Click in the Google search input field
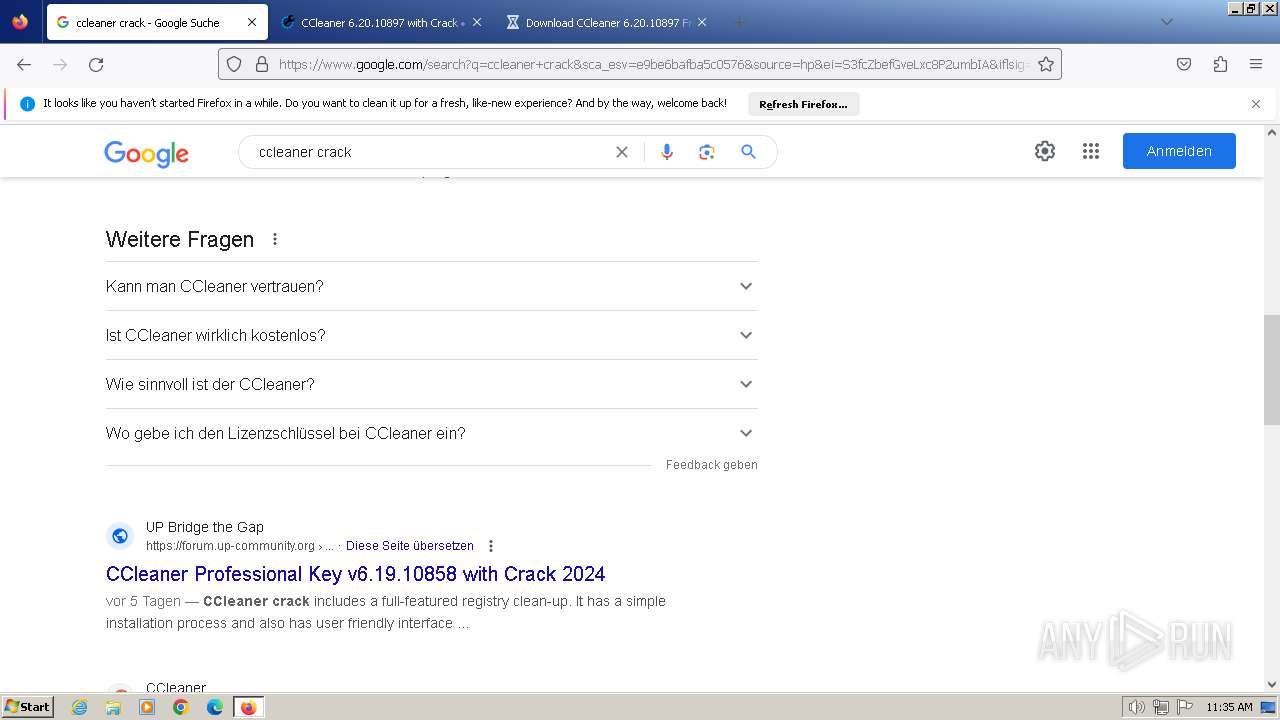Image resolution: width=1280 pixels, height=720 pixels. point(430,152)
